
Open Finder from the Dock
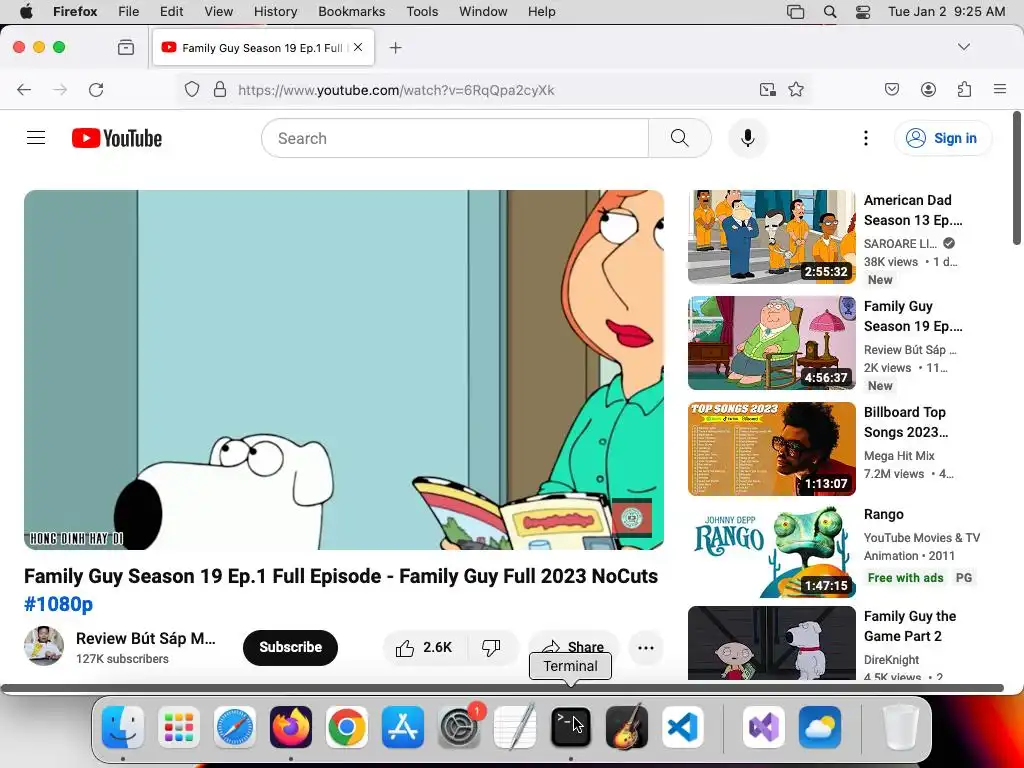click(x=123, y=727)
